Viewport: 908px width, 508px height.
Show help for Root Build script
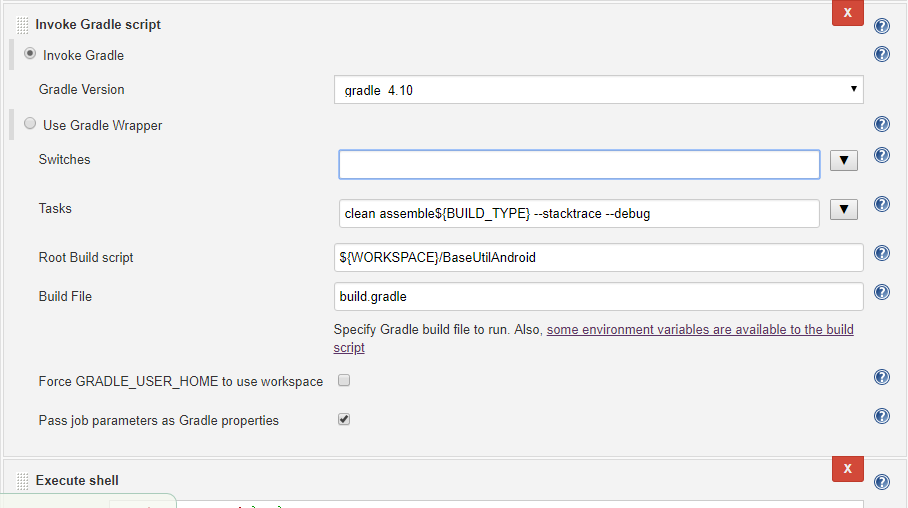click(x=881, y=253)
